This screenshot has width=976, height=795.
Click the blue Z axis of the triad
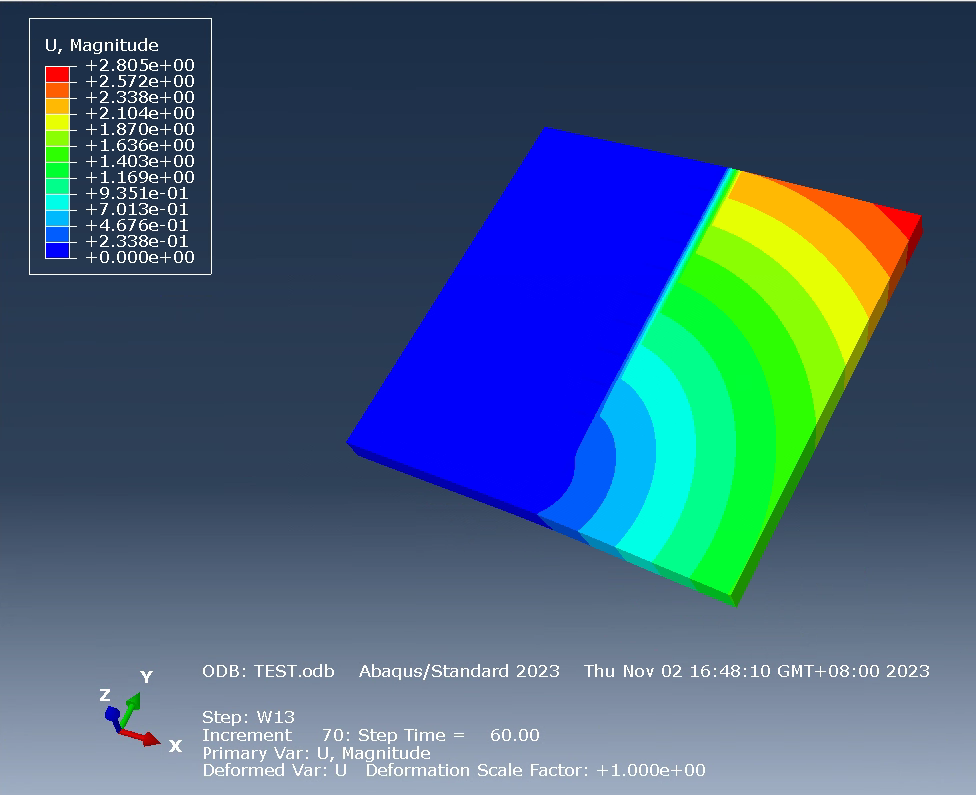tap(113, 717)
